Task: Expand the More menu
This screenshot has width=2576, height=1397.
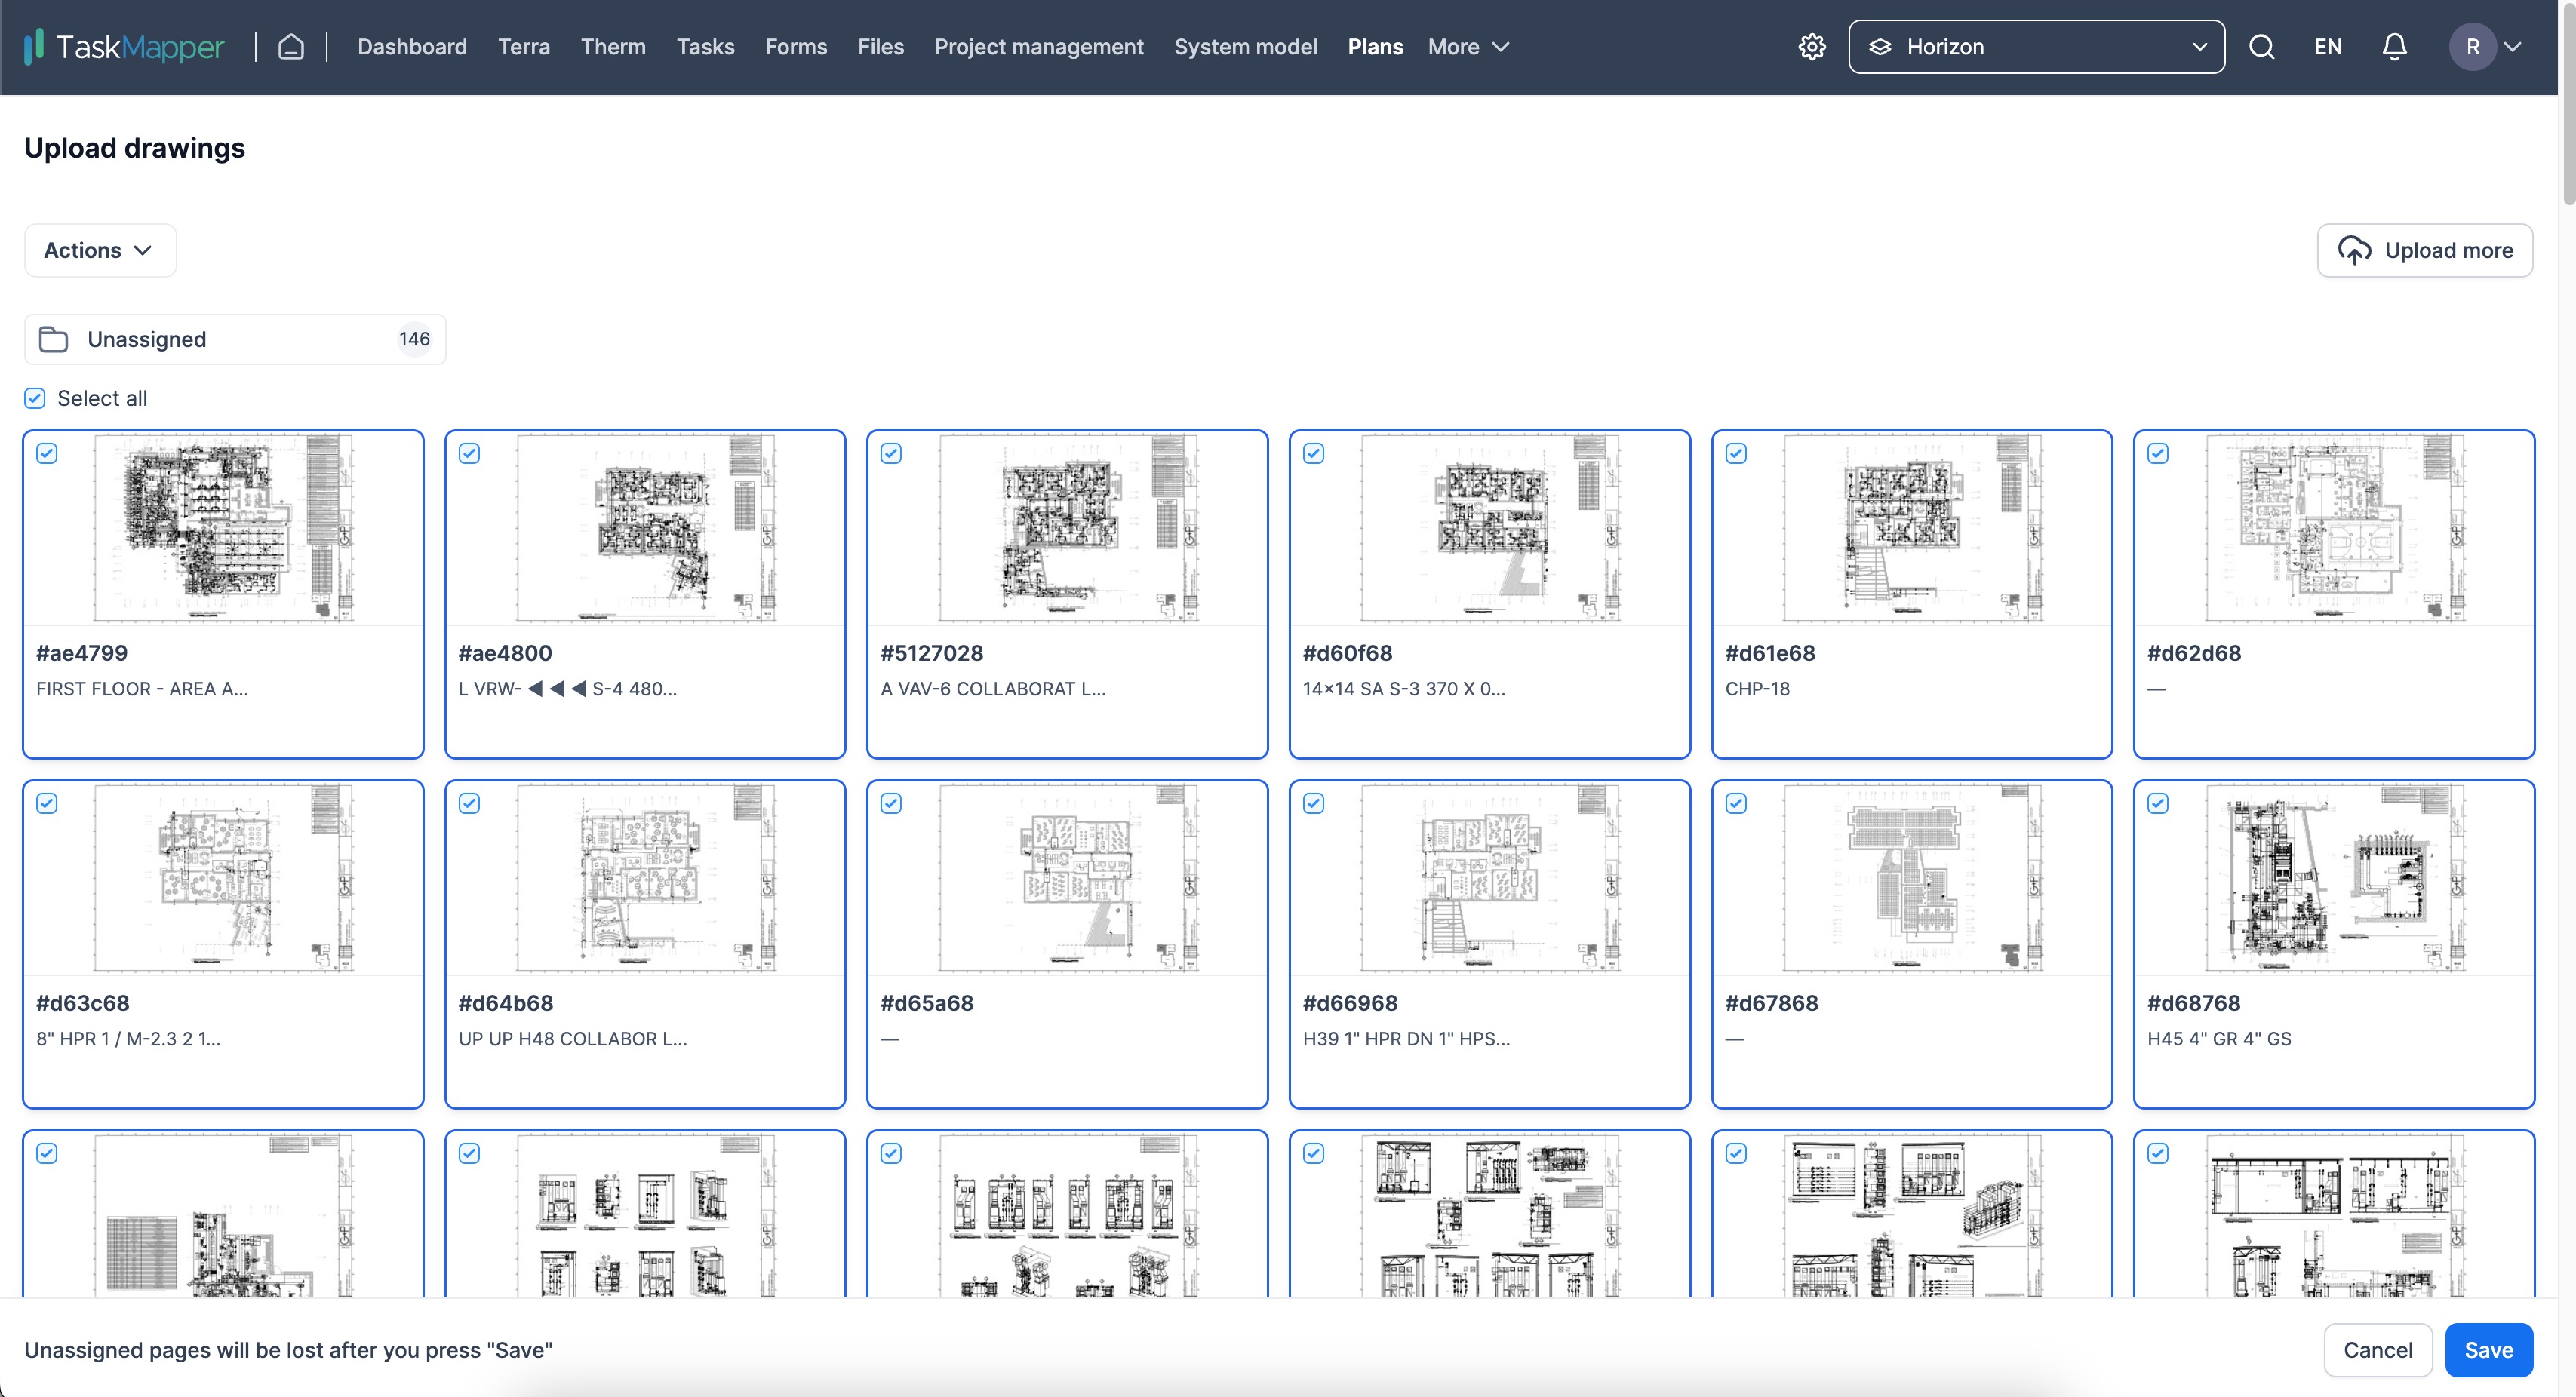Action: pos(1468,47)
